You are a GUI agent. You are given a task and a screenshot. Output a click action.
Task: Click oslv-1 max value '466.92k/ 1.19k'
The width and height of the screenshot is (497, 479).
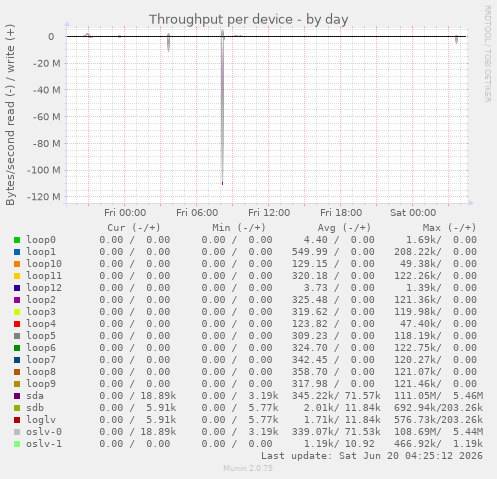438,444
